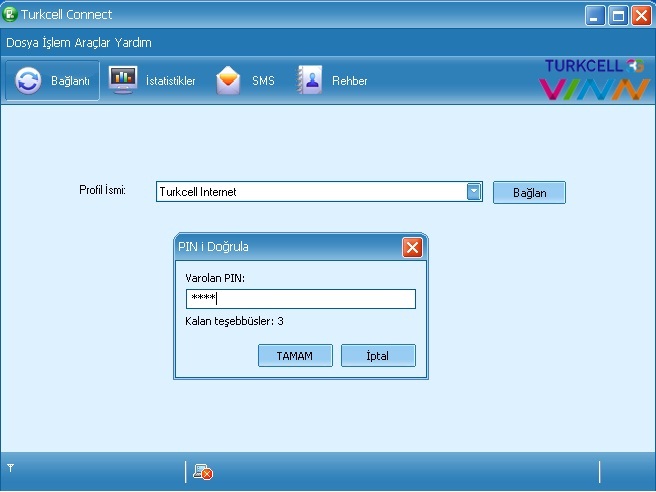Cancel with the İptal button
This screenshot has width=656, height=492.
tap(378, 356)
